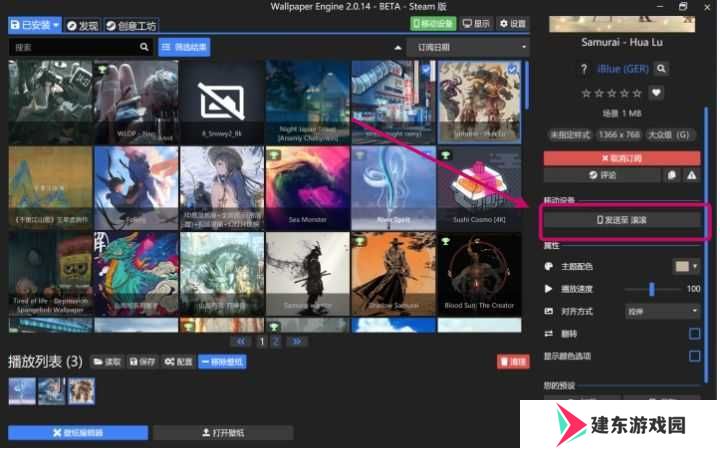Screen dimensions: 720x450
Task: Expand the scheme color dropdown arrow
Action: 695,266
